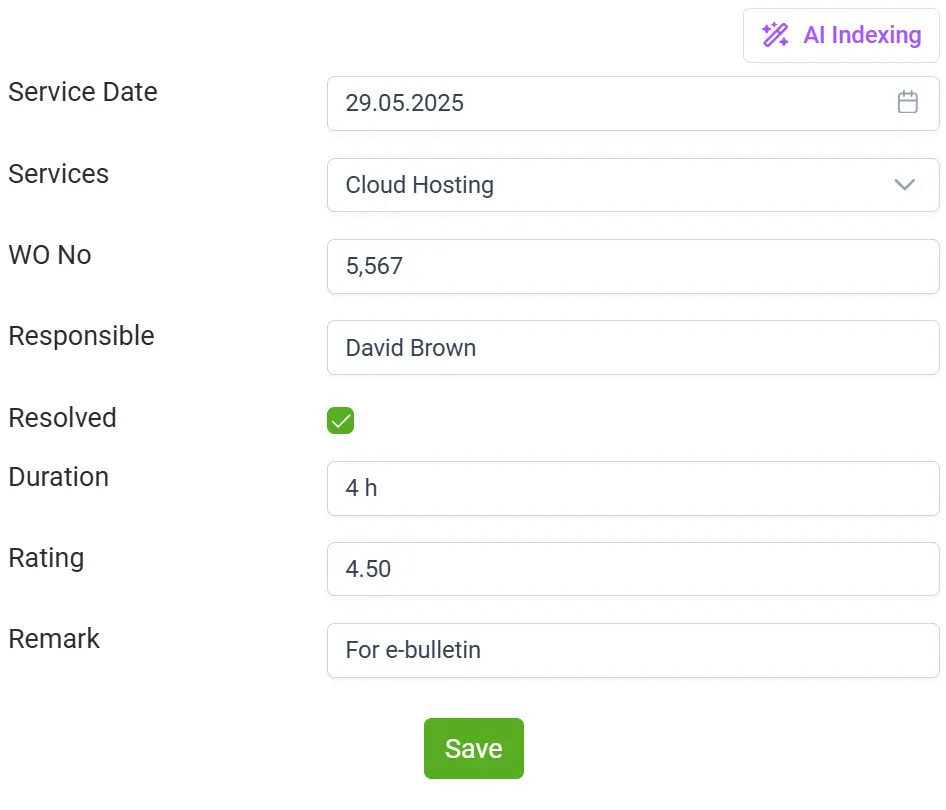946x810 pixels.
Task: Open the calendar picker icon in Service Date
Action: coord(907,102)
